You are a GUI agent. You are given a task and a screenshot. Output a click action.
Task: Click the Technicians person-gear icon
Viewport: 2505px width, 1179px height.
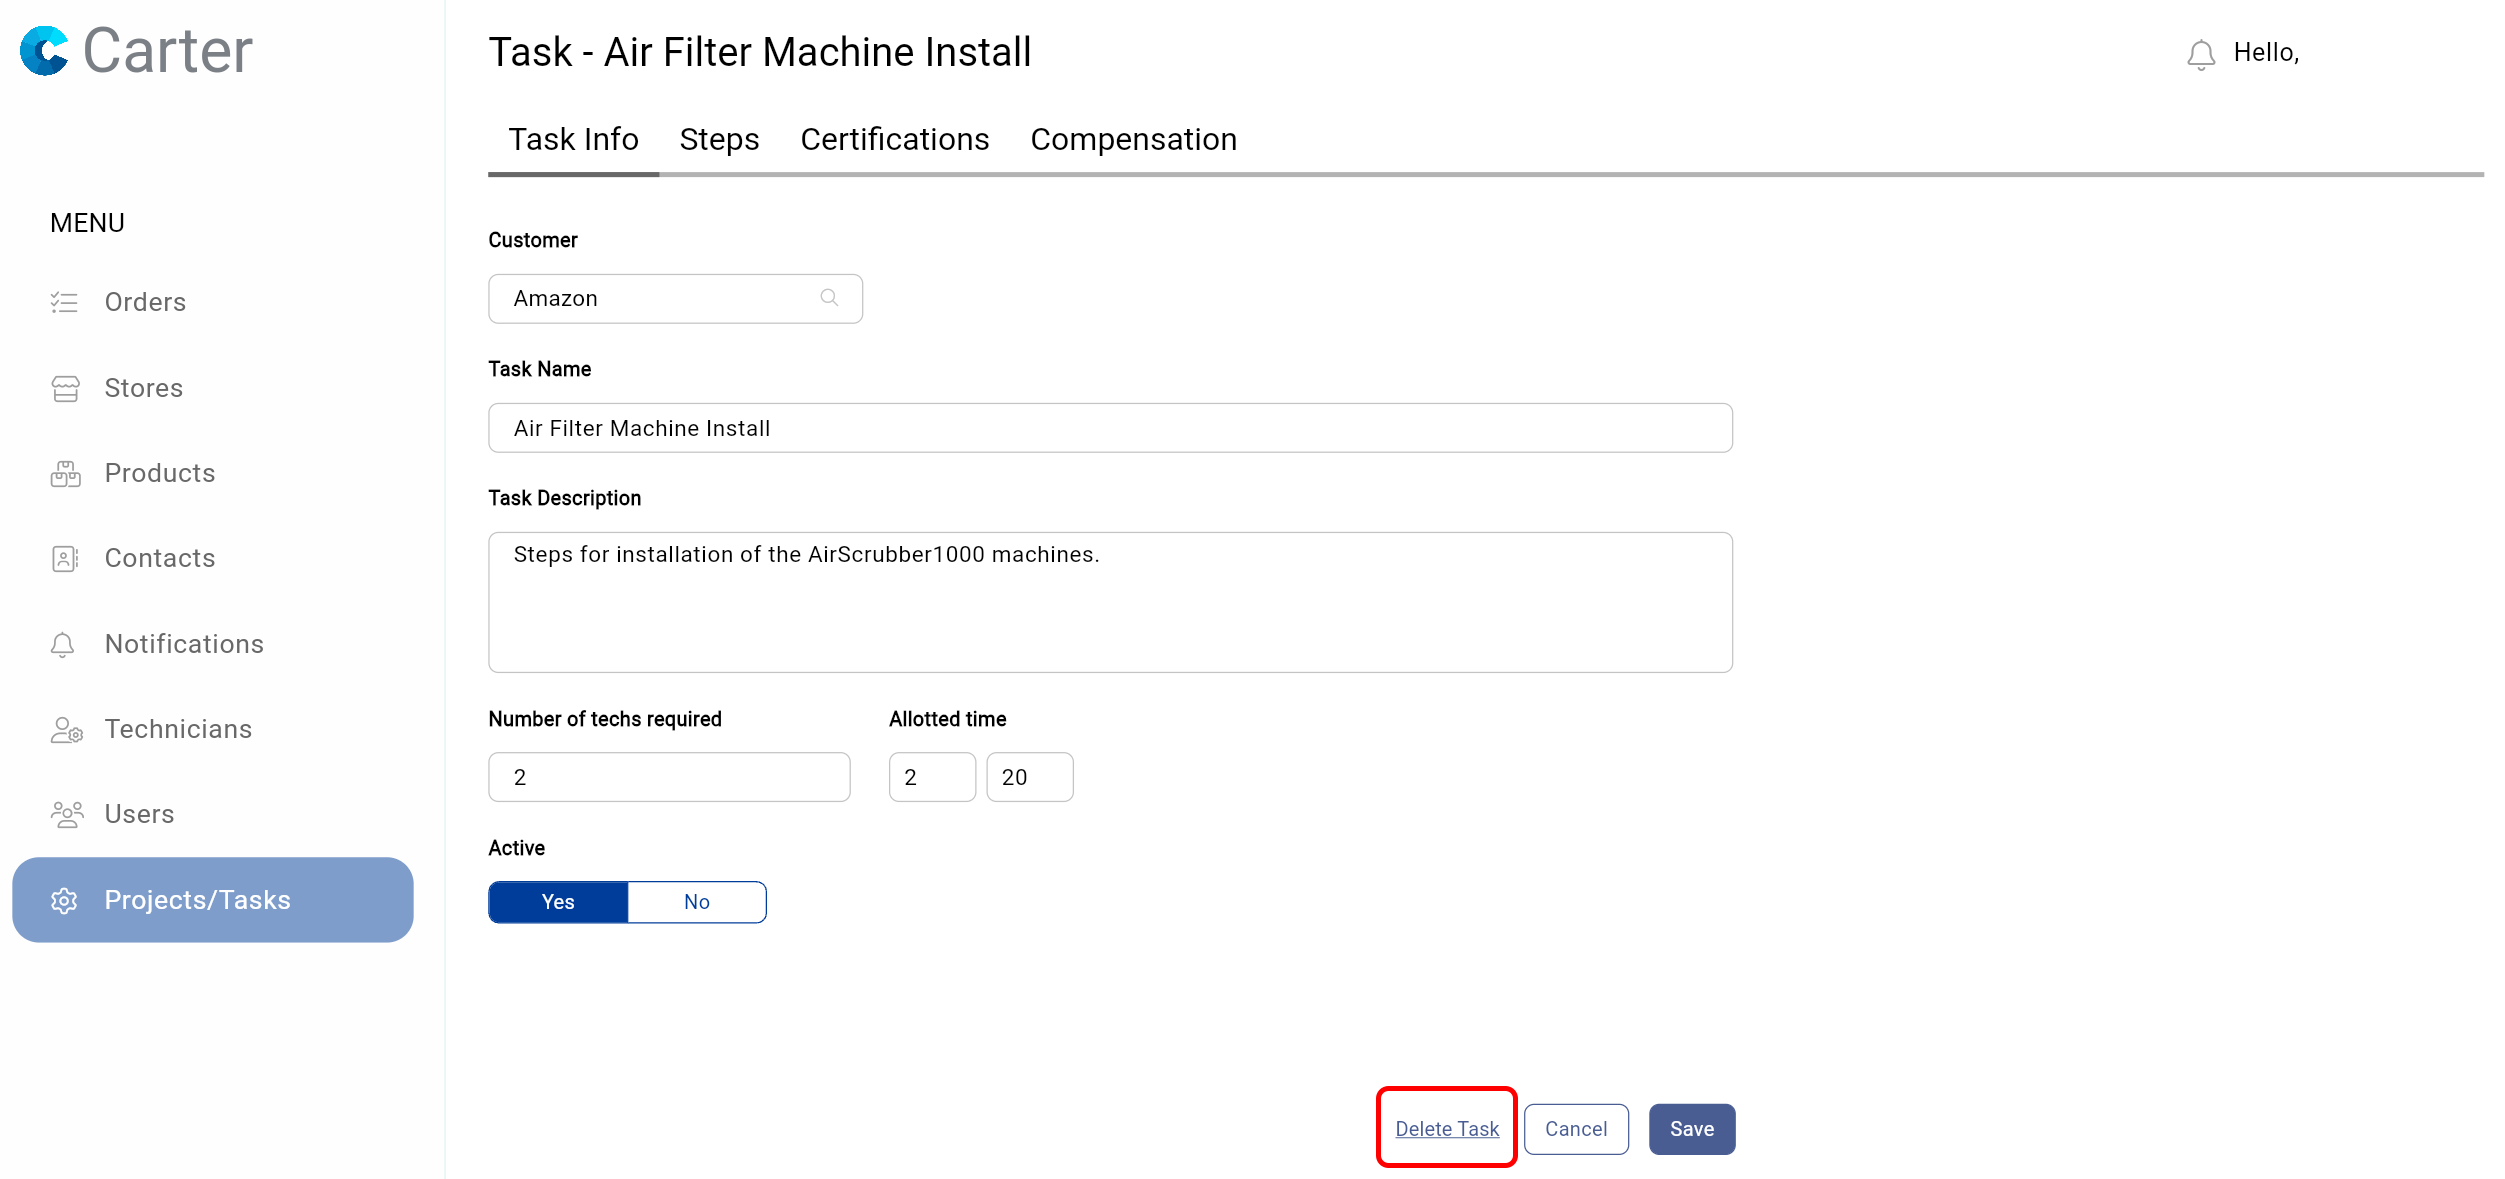pyautogui.click(x=66, y=730)
